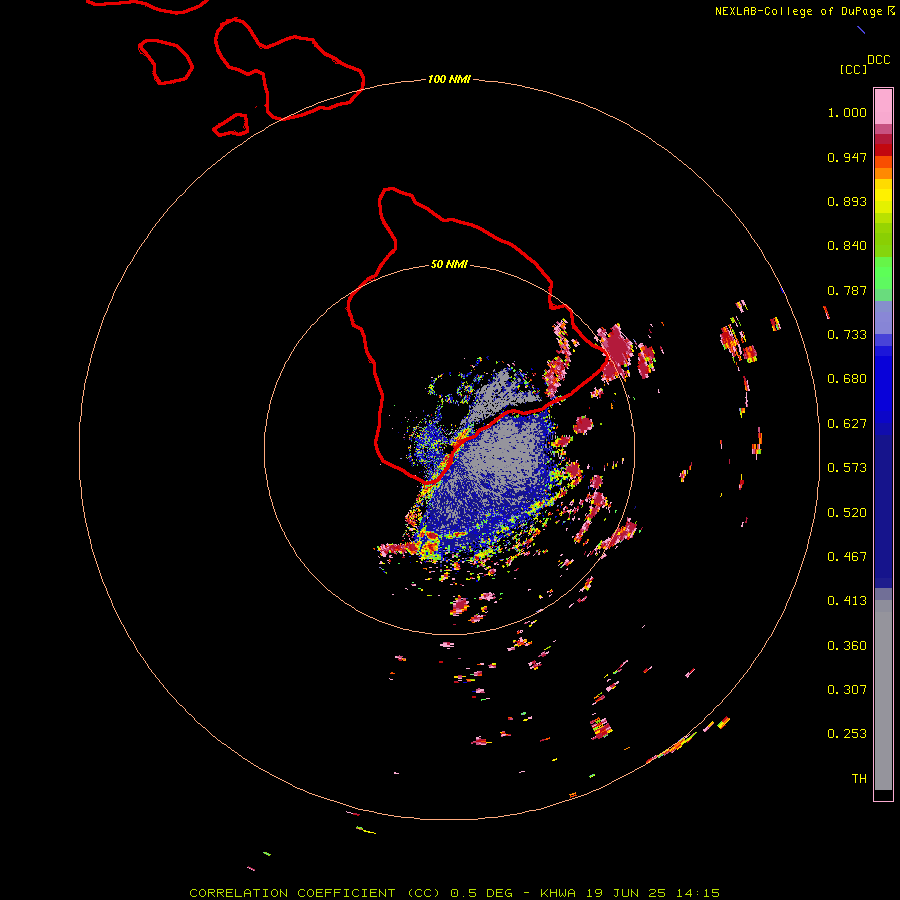Screen dimensions: 900x900
Task: Click the 100 NMI range ring label
Action: (x=449, y=79)
